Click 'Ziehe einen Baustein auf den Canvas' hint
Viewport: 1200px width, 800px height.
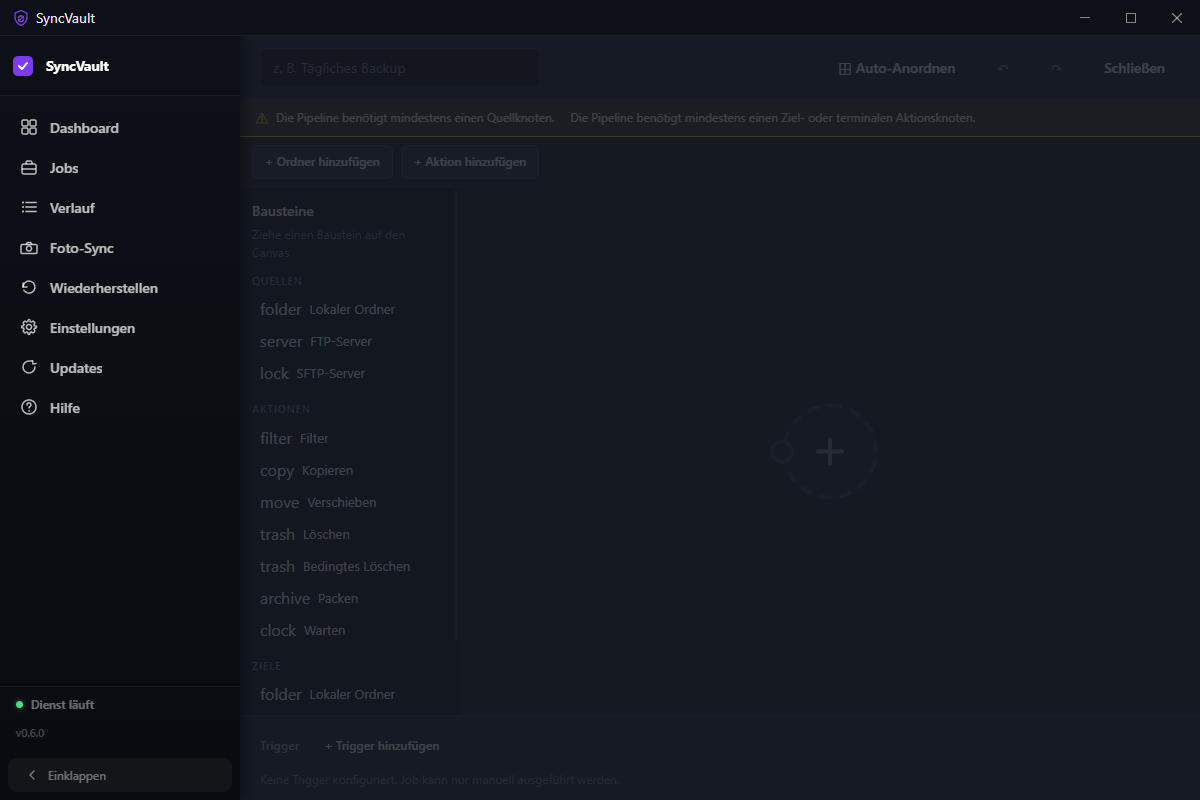tap(328, 244)
